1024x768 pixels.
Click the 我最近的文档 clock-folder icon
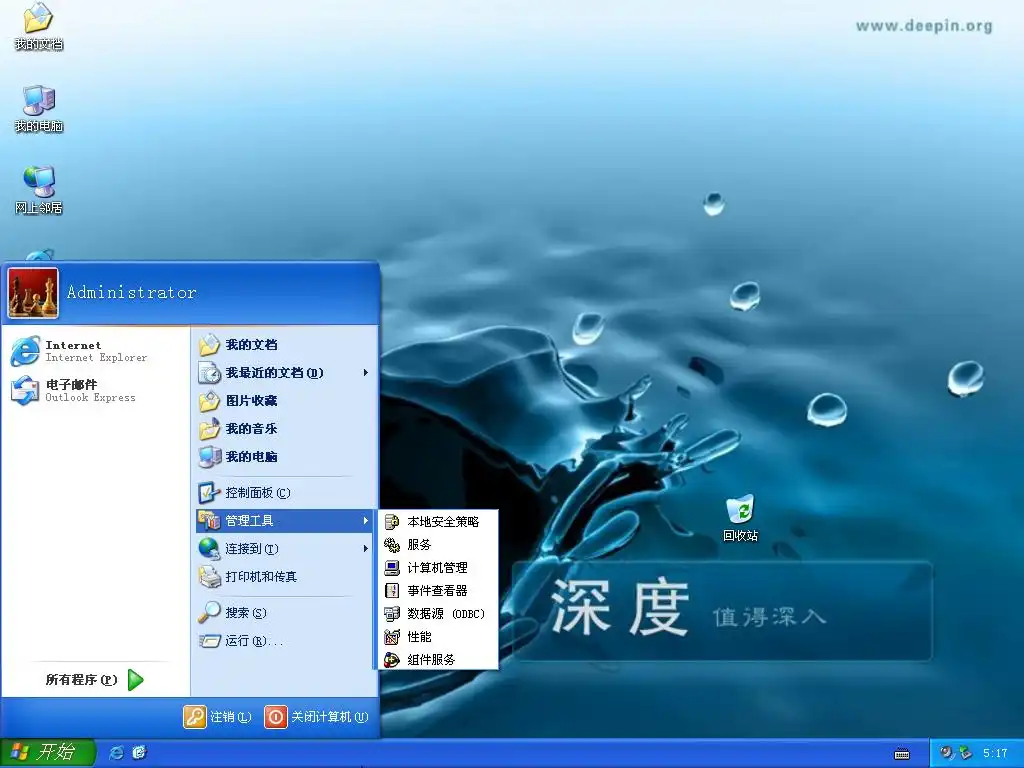pyautogui.click(x=209, y=373)
